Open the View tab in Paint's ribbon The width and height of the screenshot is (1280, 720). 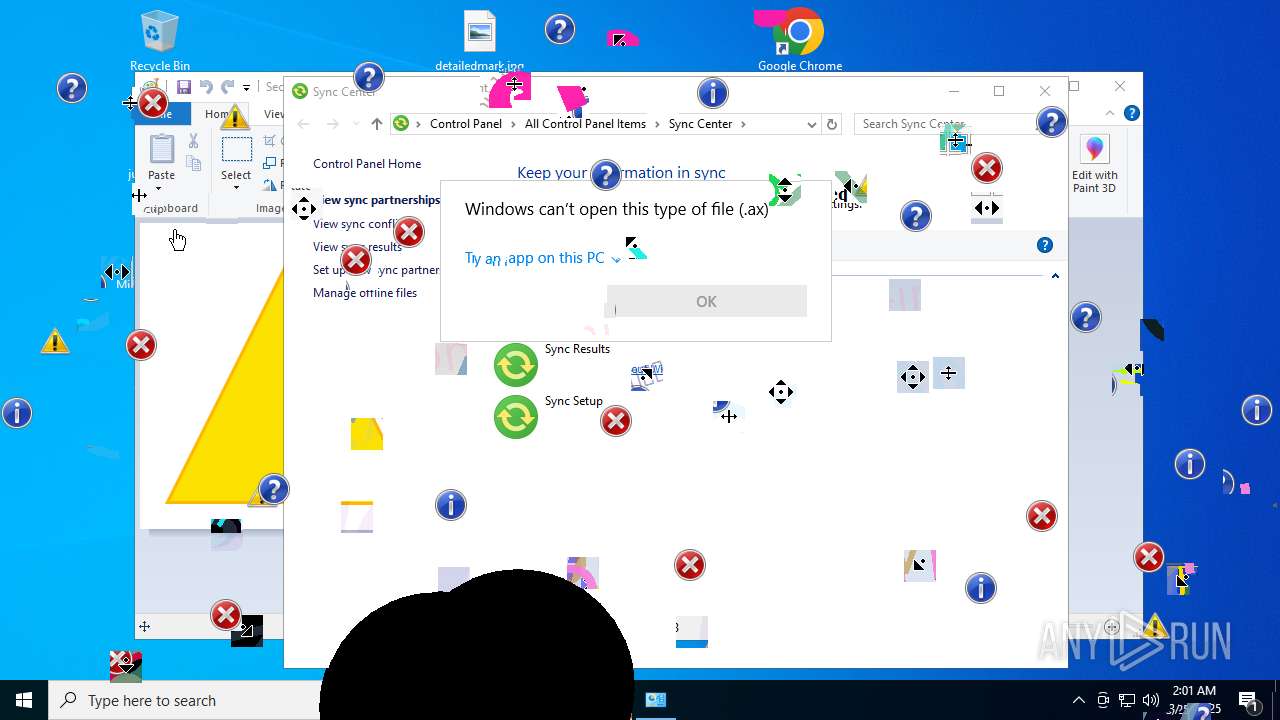pyautogui.click(x=273, y=114)
